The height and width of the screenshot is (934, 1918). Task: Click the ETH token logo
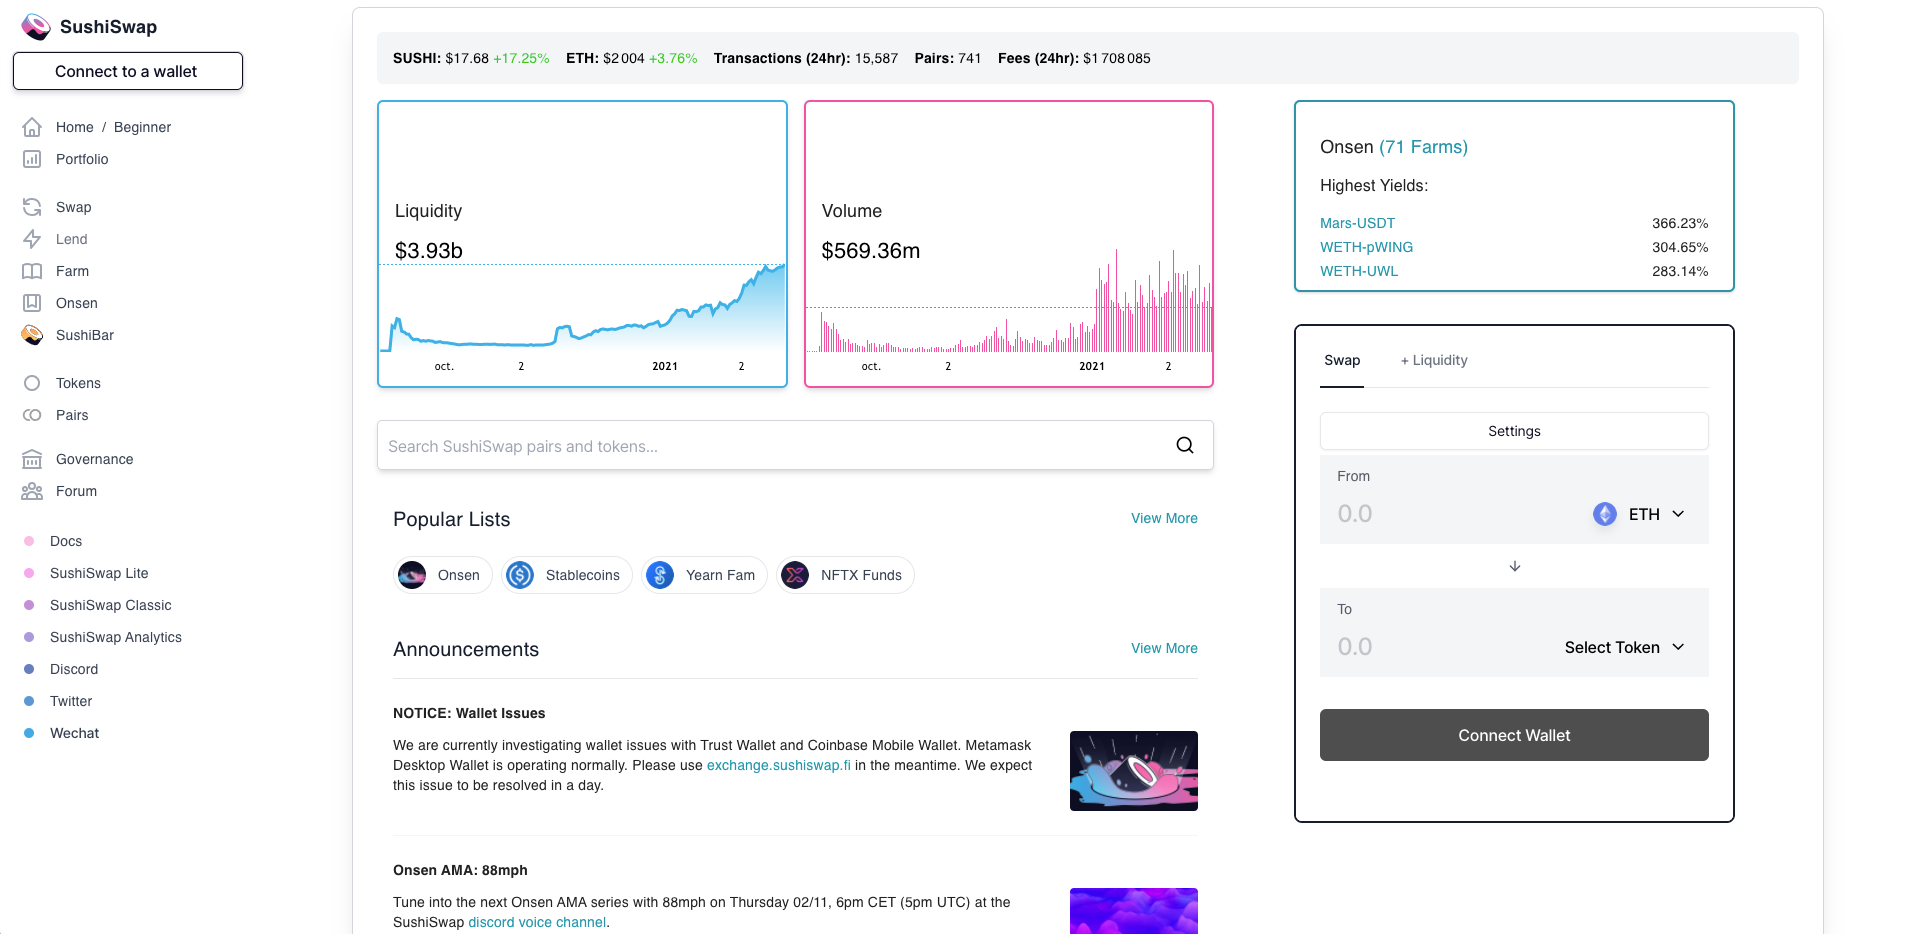1605,514
